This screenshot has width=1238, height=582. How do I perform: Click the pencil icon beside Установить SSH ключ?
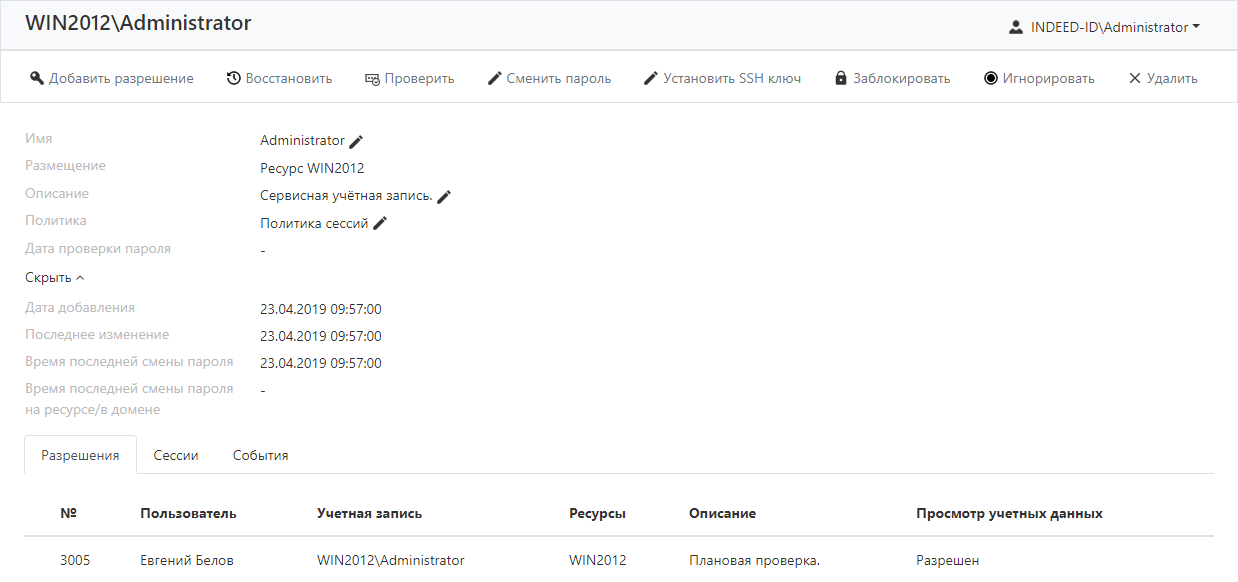pos(651,78)
